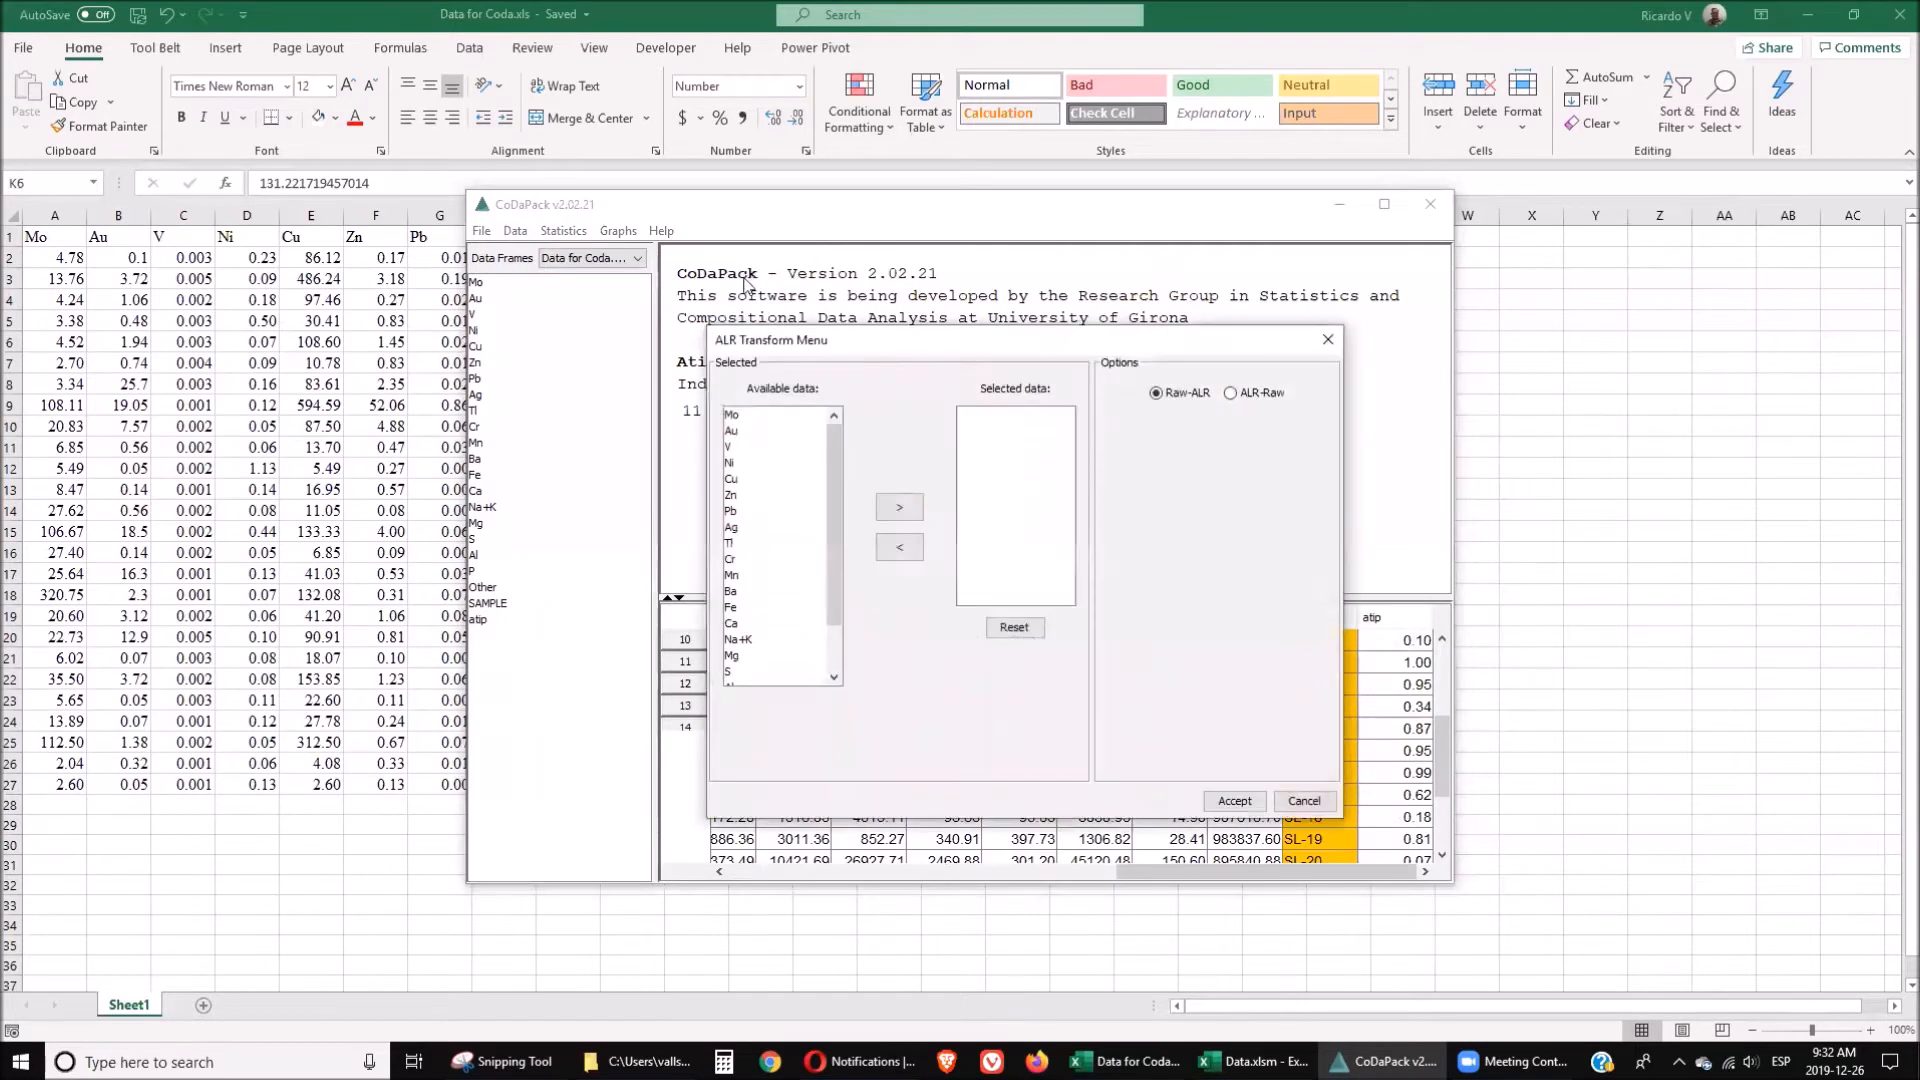This screenshot has height=1080, width=1920.
Task: Open CoDaPack Graphs menu
Action: pyautogui.click(x=618, y=231)
